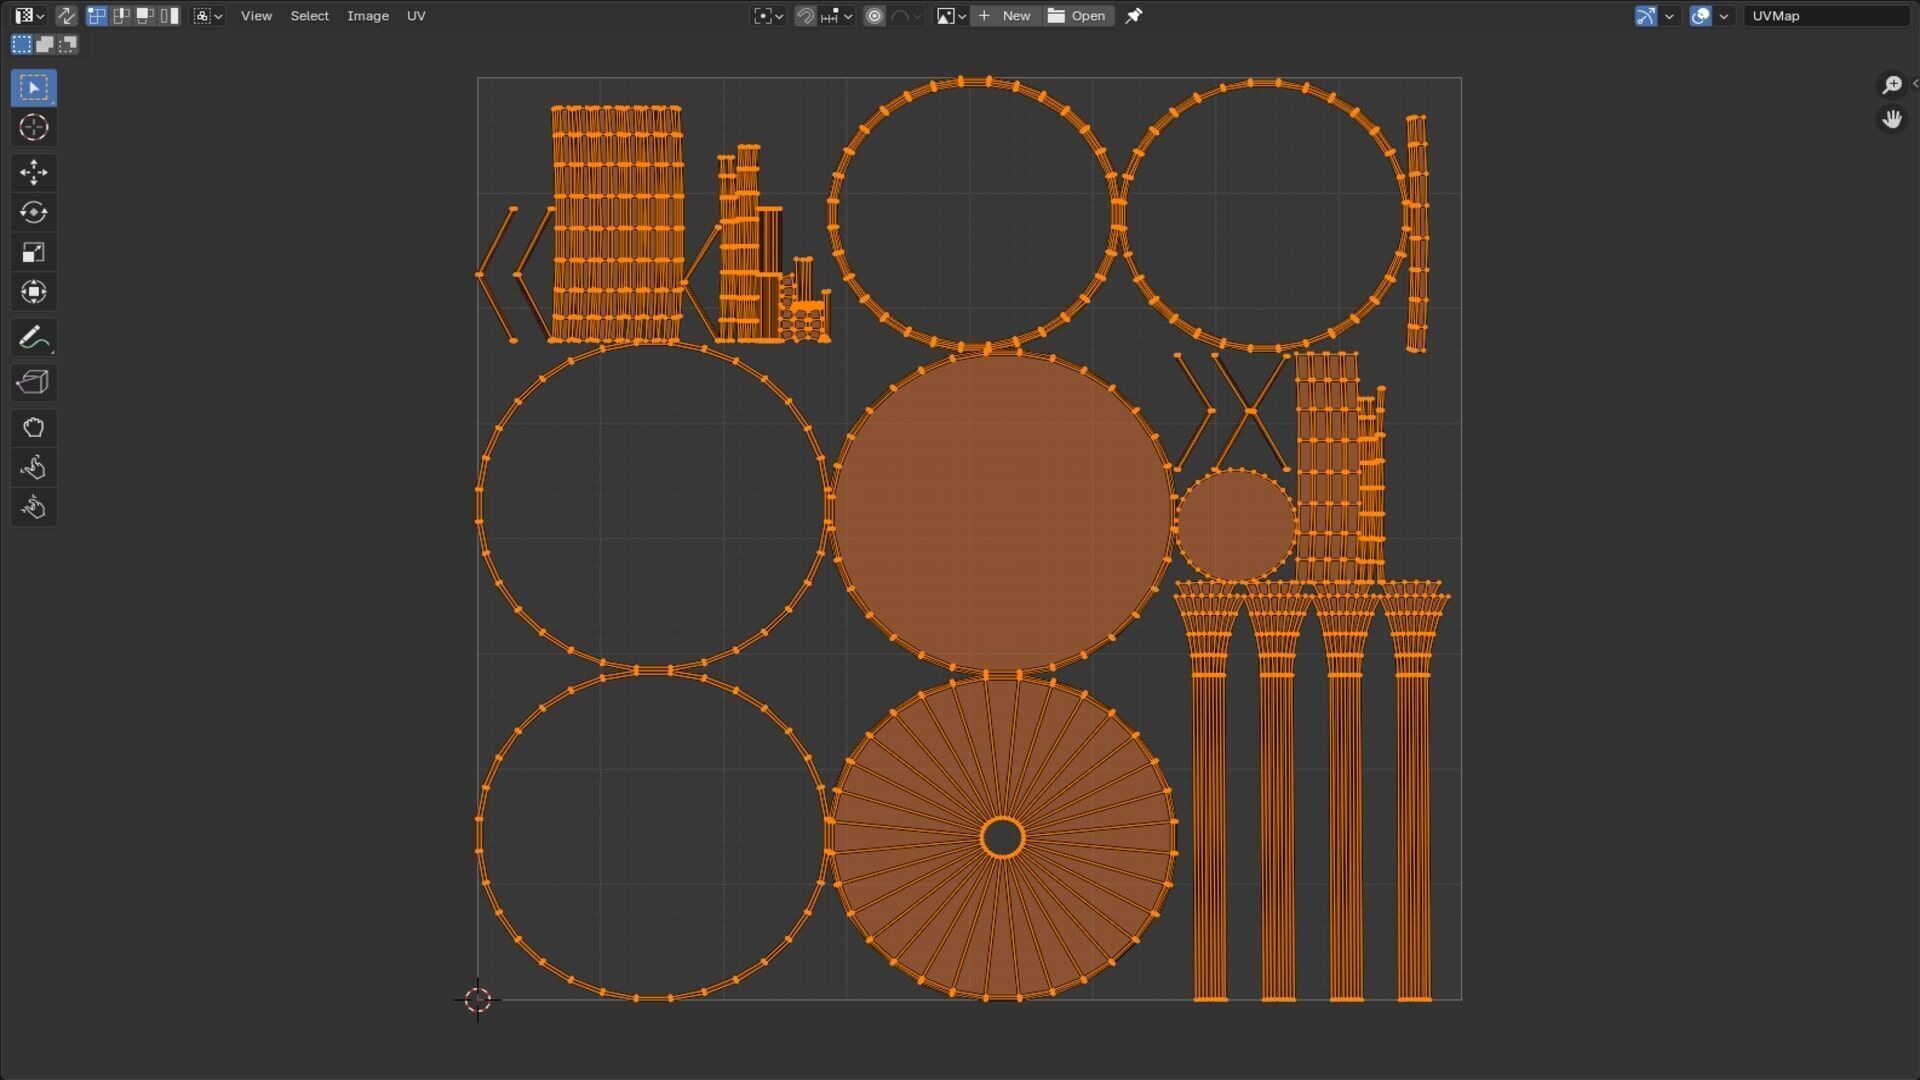Toggle snapping magnet
The height and width of the screenshot is (1080, 1920).
[805, 16]
